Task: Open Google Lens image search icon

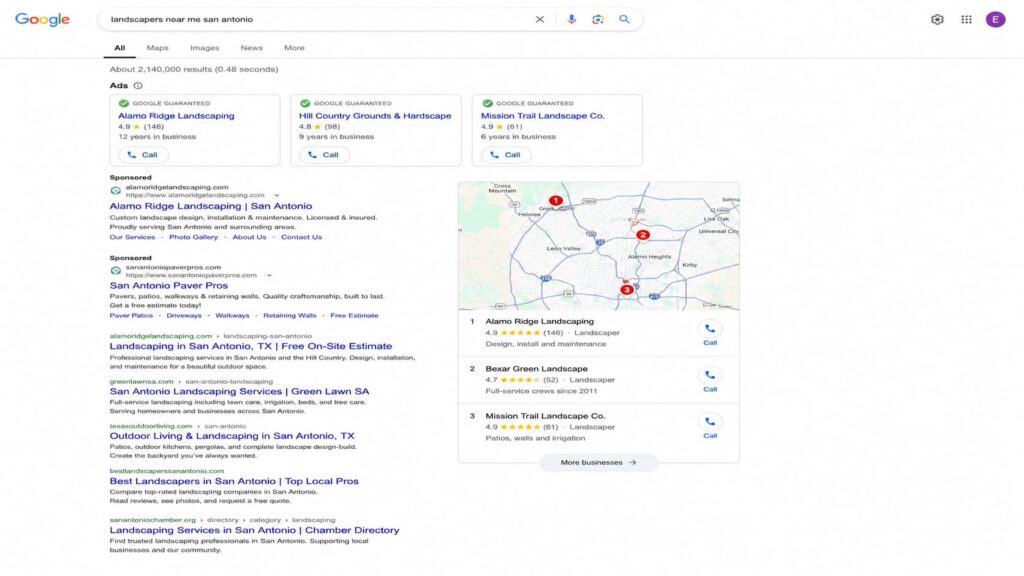Action: 598,20
